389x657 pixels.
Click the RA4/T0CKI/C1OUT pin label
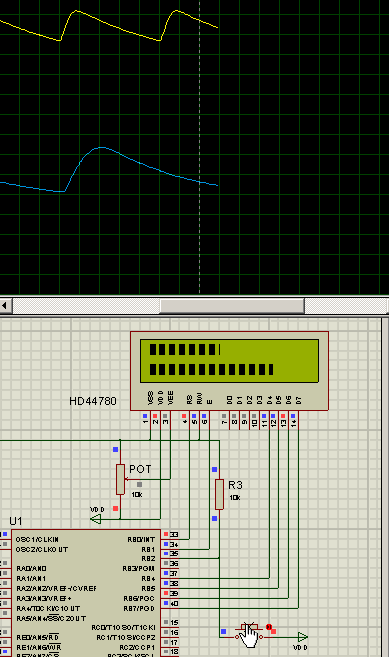tap(48, 608)
